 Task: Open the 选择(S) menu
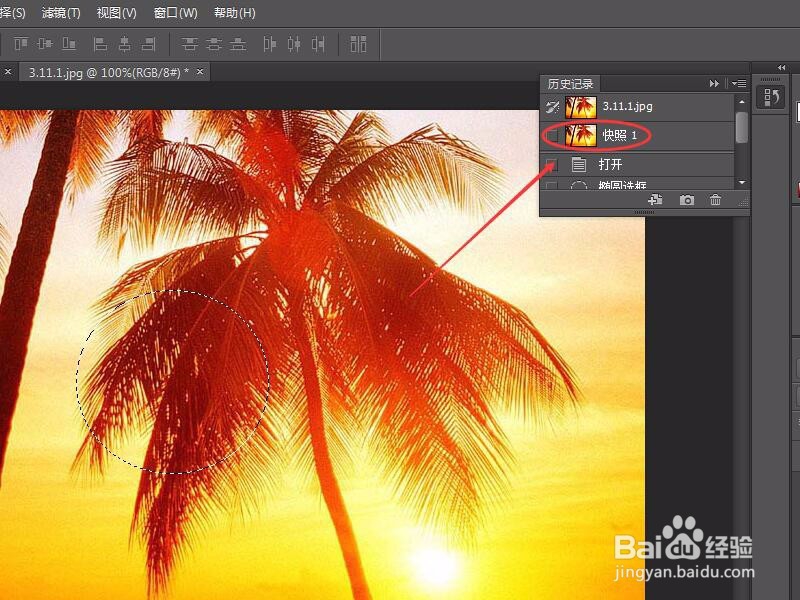pyautogui.click(x=13, y=13)
